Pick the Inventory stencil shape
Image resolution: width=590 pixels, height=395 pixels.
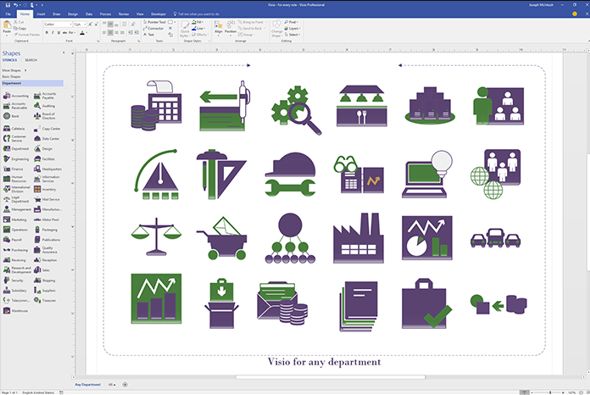pyautogui.click(x=45, y=190)
